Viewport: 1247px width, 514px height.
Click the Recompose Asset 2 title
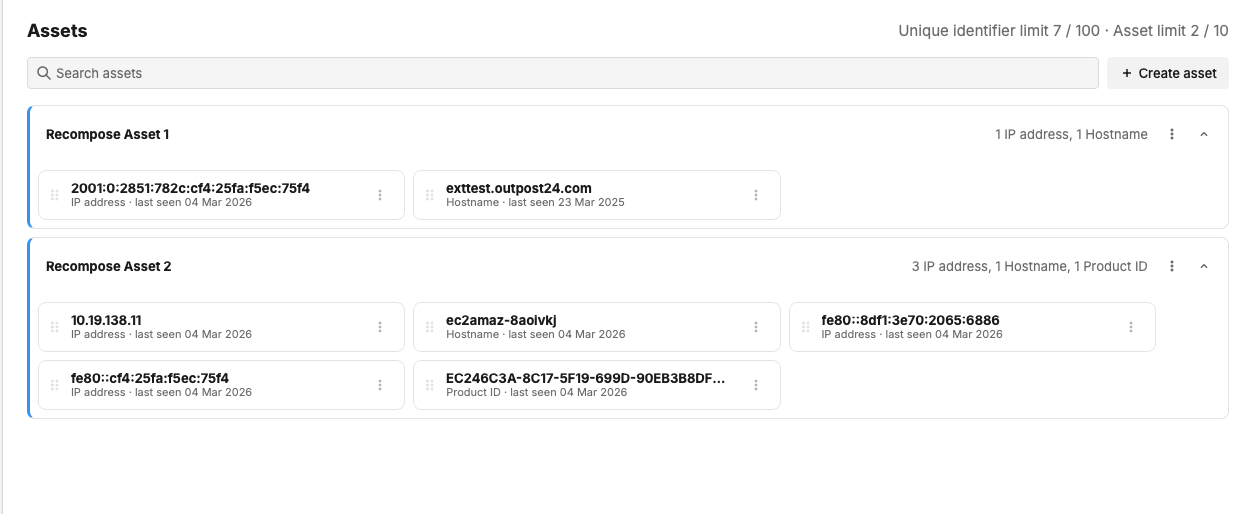point(109,267)
